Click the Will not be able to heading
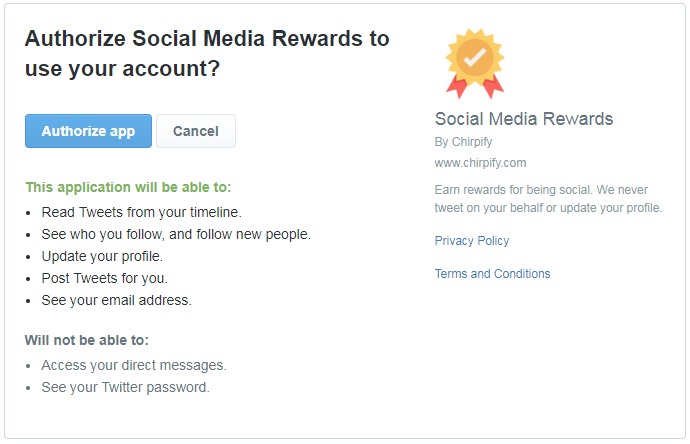Viewport: 690px width, 444px height. coord(87,340)
